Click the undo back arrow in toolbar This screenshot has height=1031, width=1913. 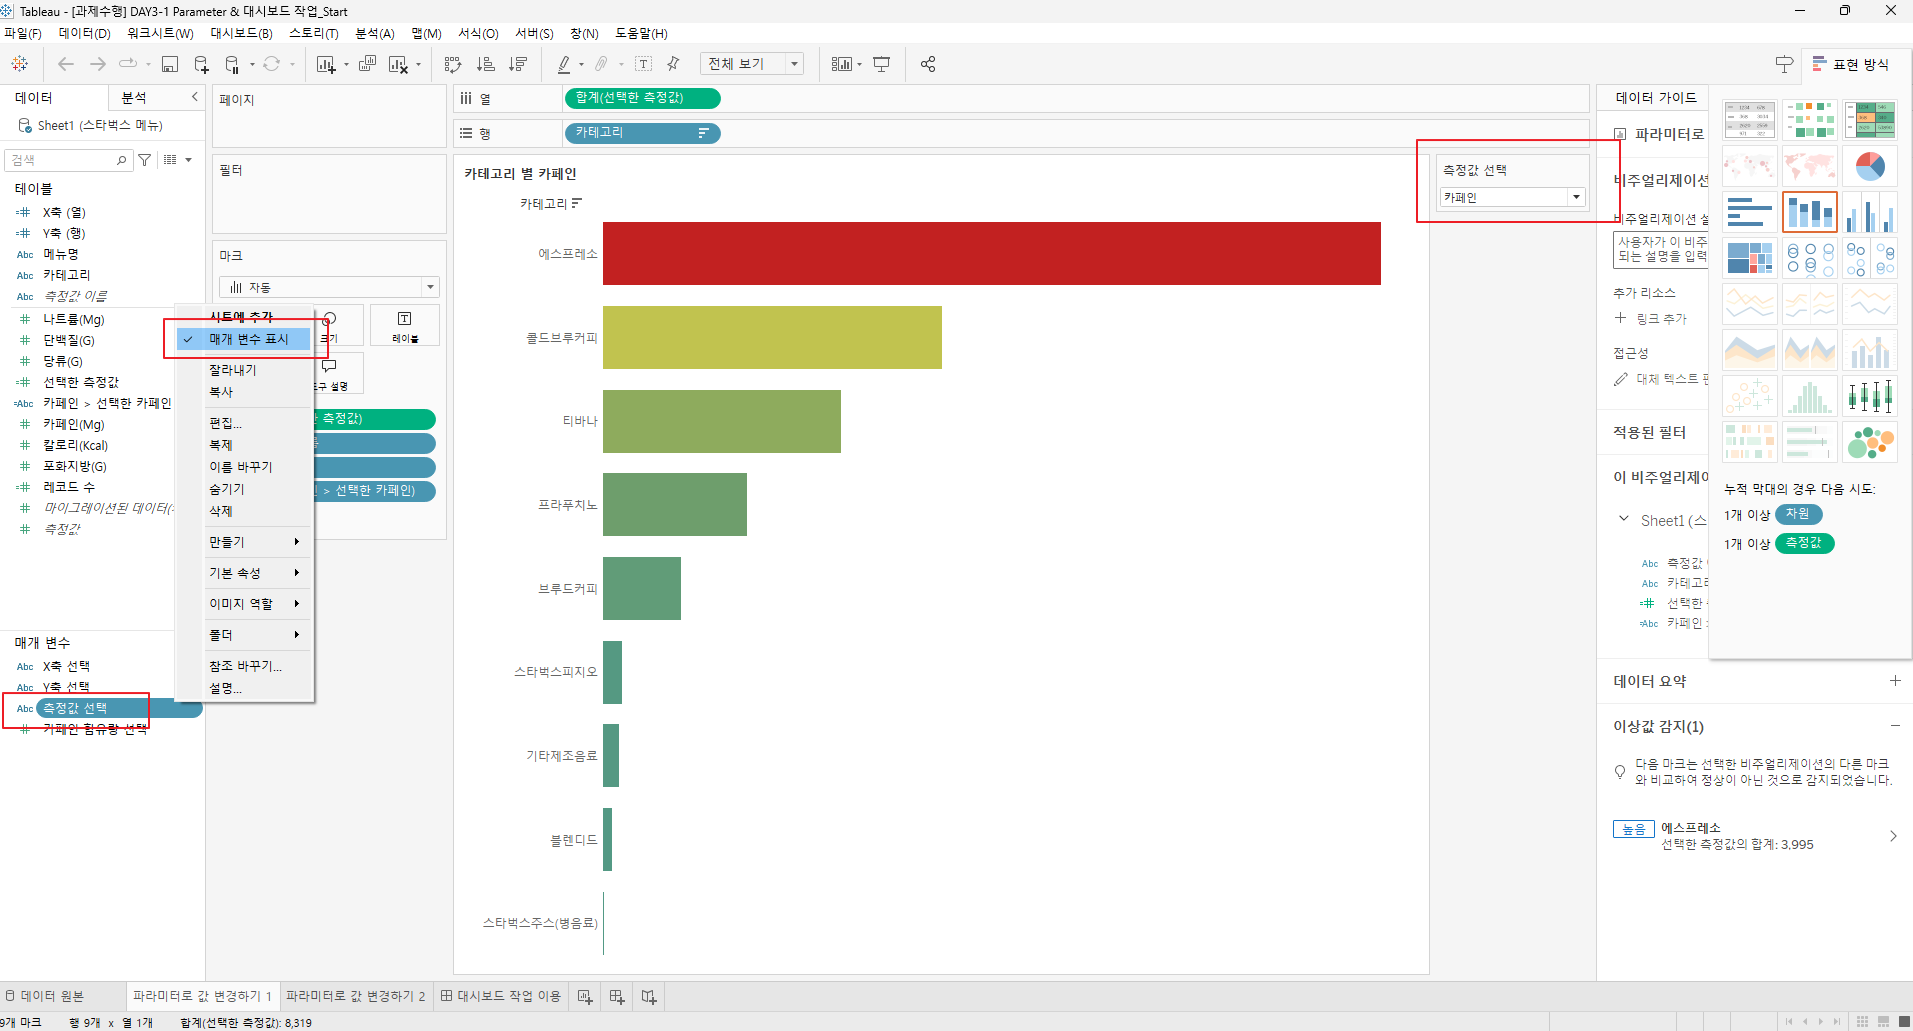pyautogui.click(x=66, y=64)
